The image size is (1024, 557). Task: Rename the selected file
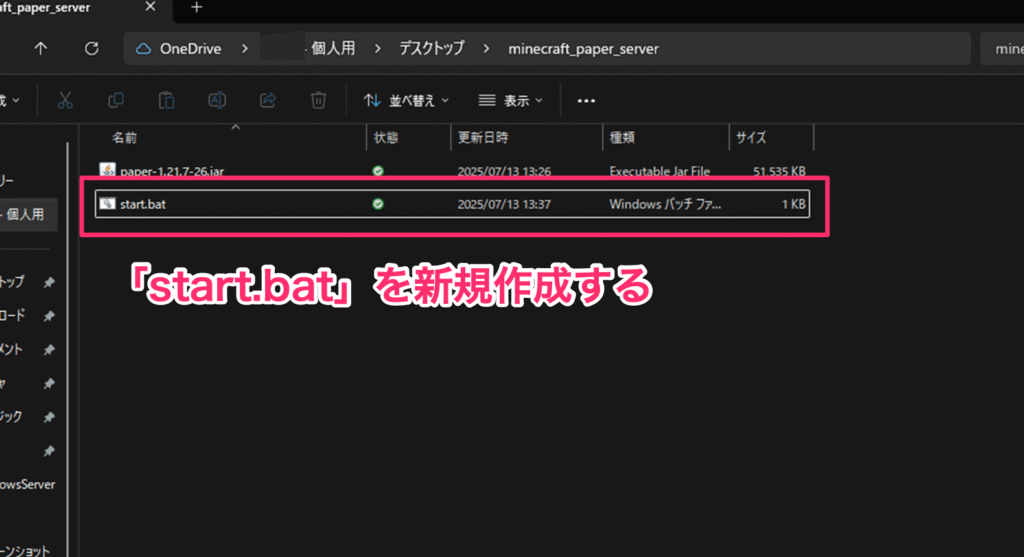217,101
